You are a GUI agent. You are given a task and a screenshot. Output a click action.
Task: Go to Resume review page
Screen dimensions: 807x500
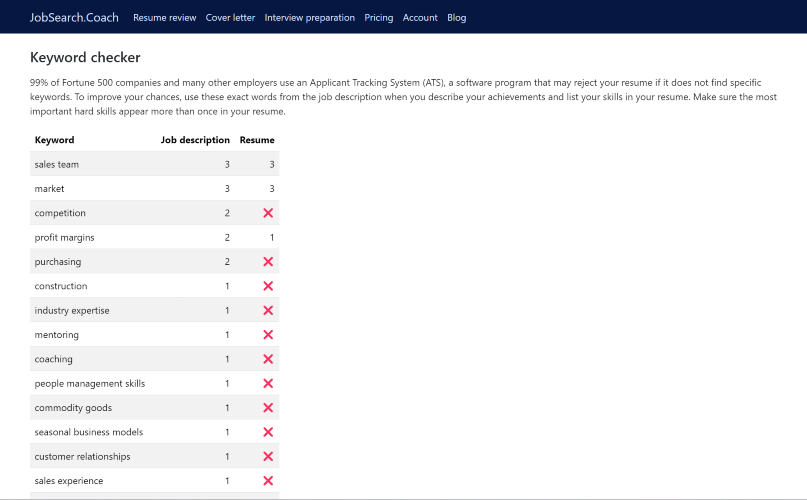pyautogui.click(x=165, y=18)
